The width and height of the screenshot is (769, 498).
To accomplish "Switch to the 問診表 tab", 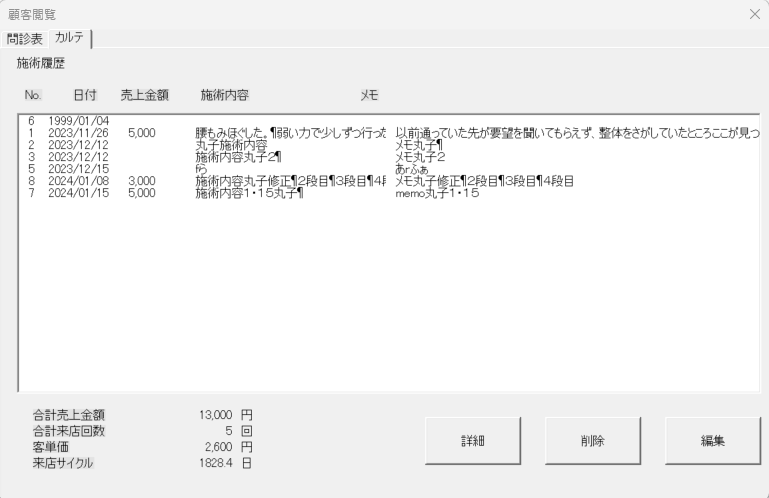I will pyautogui.click(x=25, y=39).
